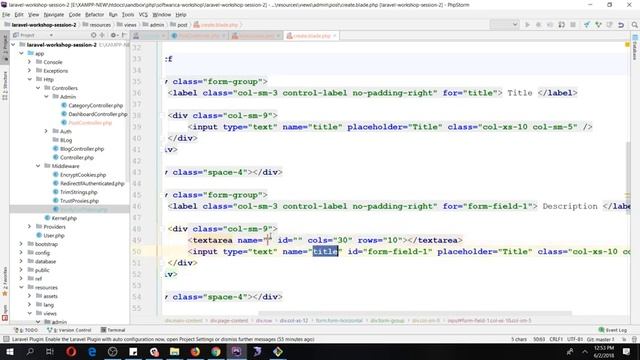Click the Git: master branch status widget
Viewport: 640px width, 360px height.
point(600,339)
